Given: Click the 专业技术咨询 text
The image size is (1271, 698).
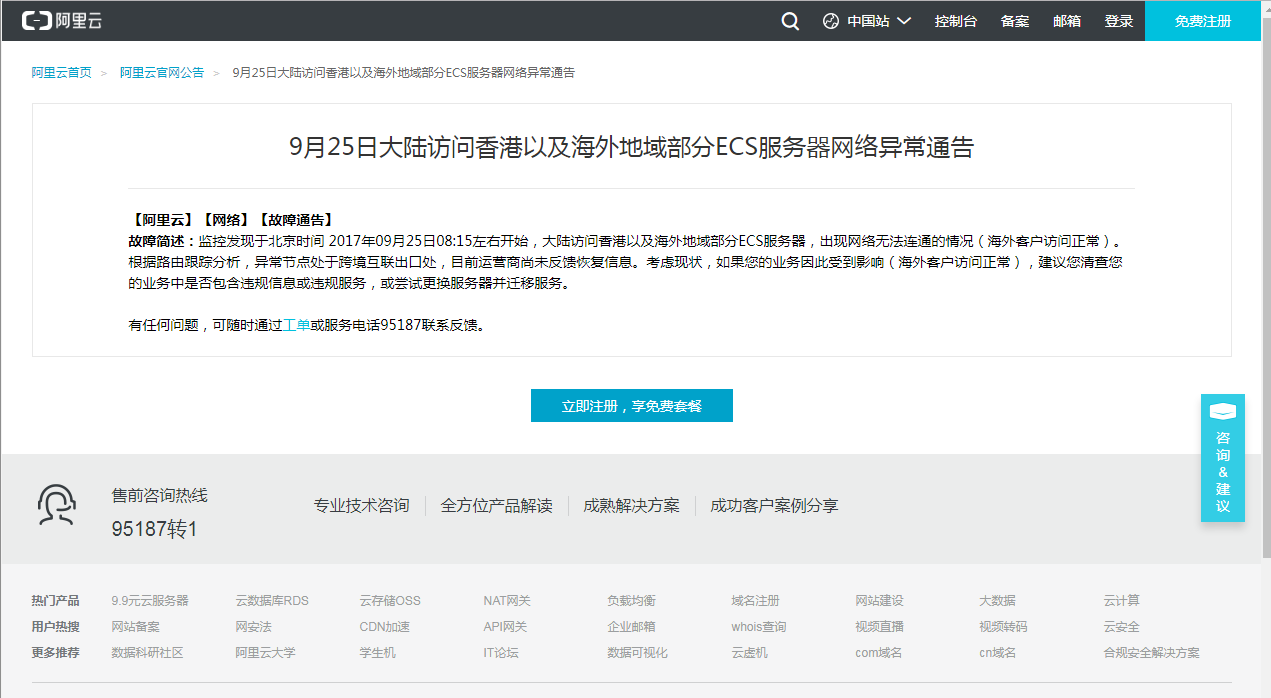Looking at the screenshot, I should [362, 506].
